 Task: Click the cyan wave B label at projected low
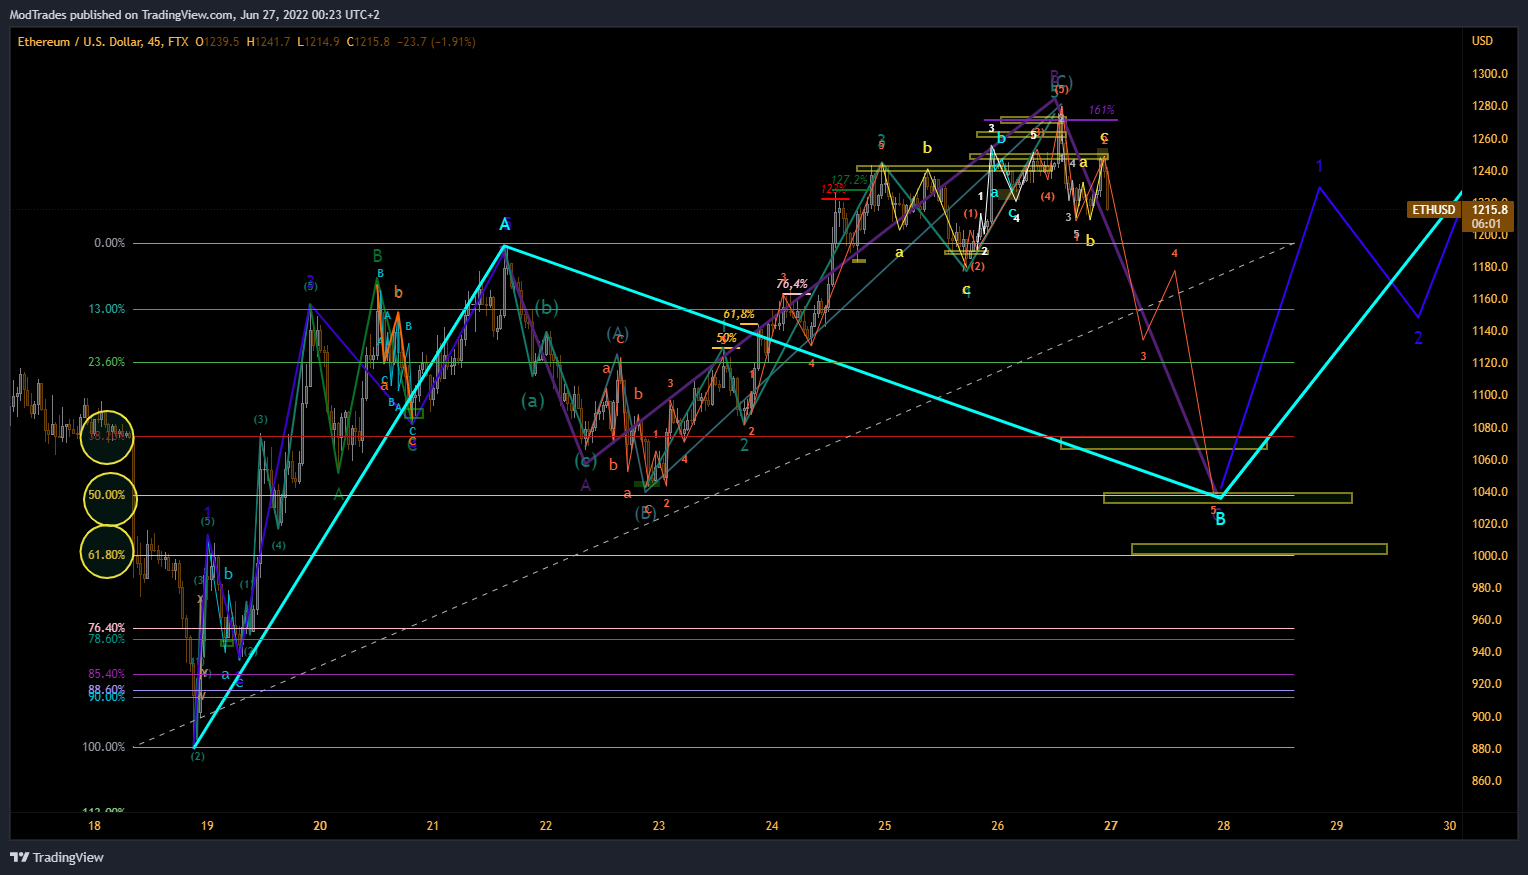pyautogui.click(x=1220, y=519)
